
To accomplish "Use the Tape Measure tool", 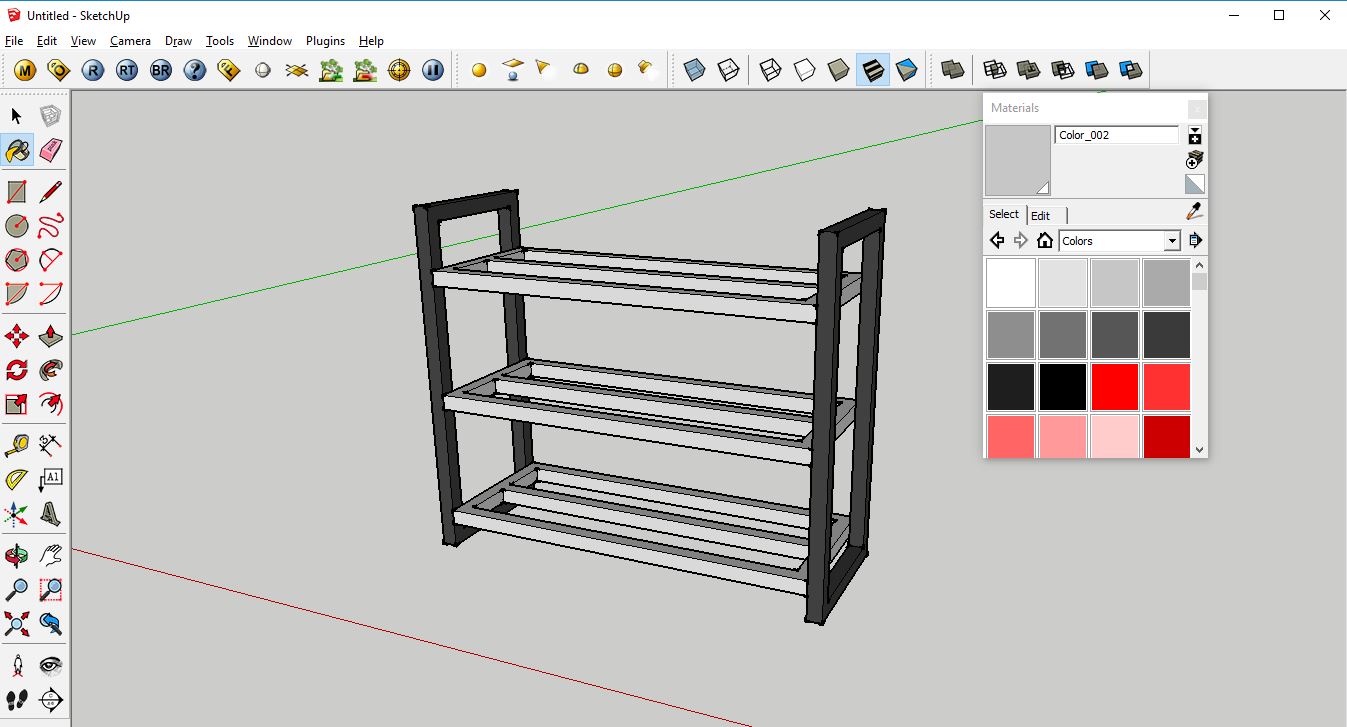I will click(17, 444).
